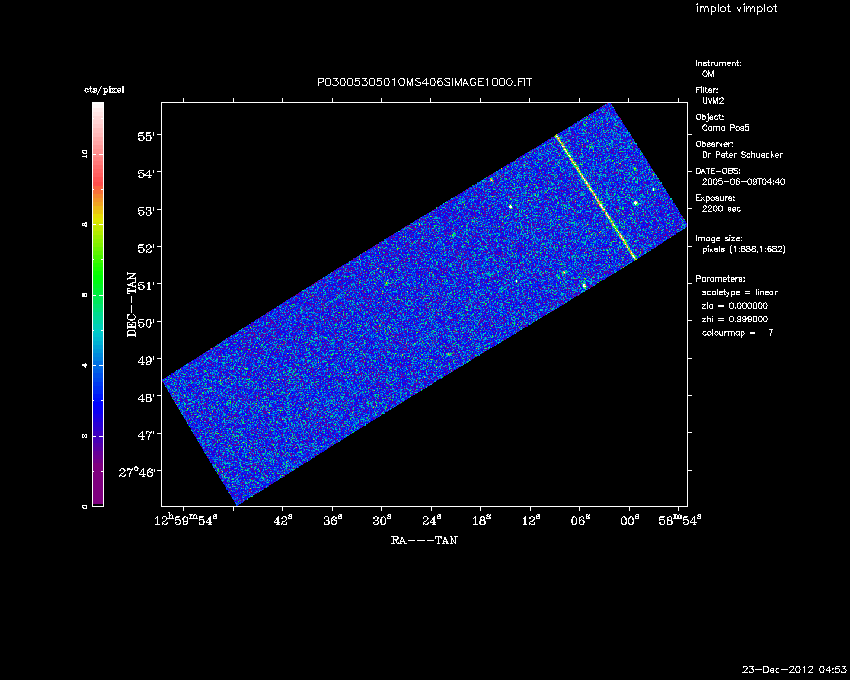Click the RA tick label 12s
The height and width of the screenshot is (680, 850).
click(531, 521)
